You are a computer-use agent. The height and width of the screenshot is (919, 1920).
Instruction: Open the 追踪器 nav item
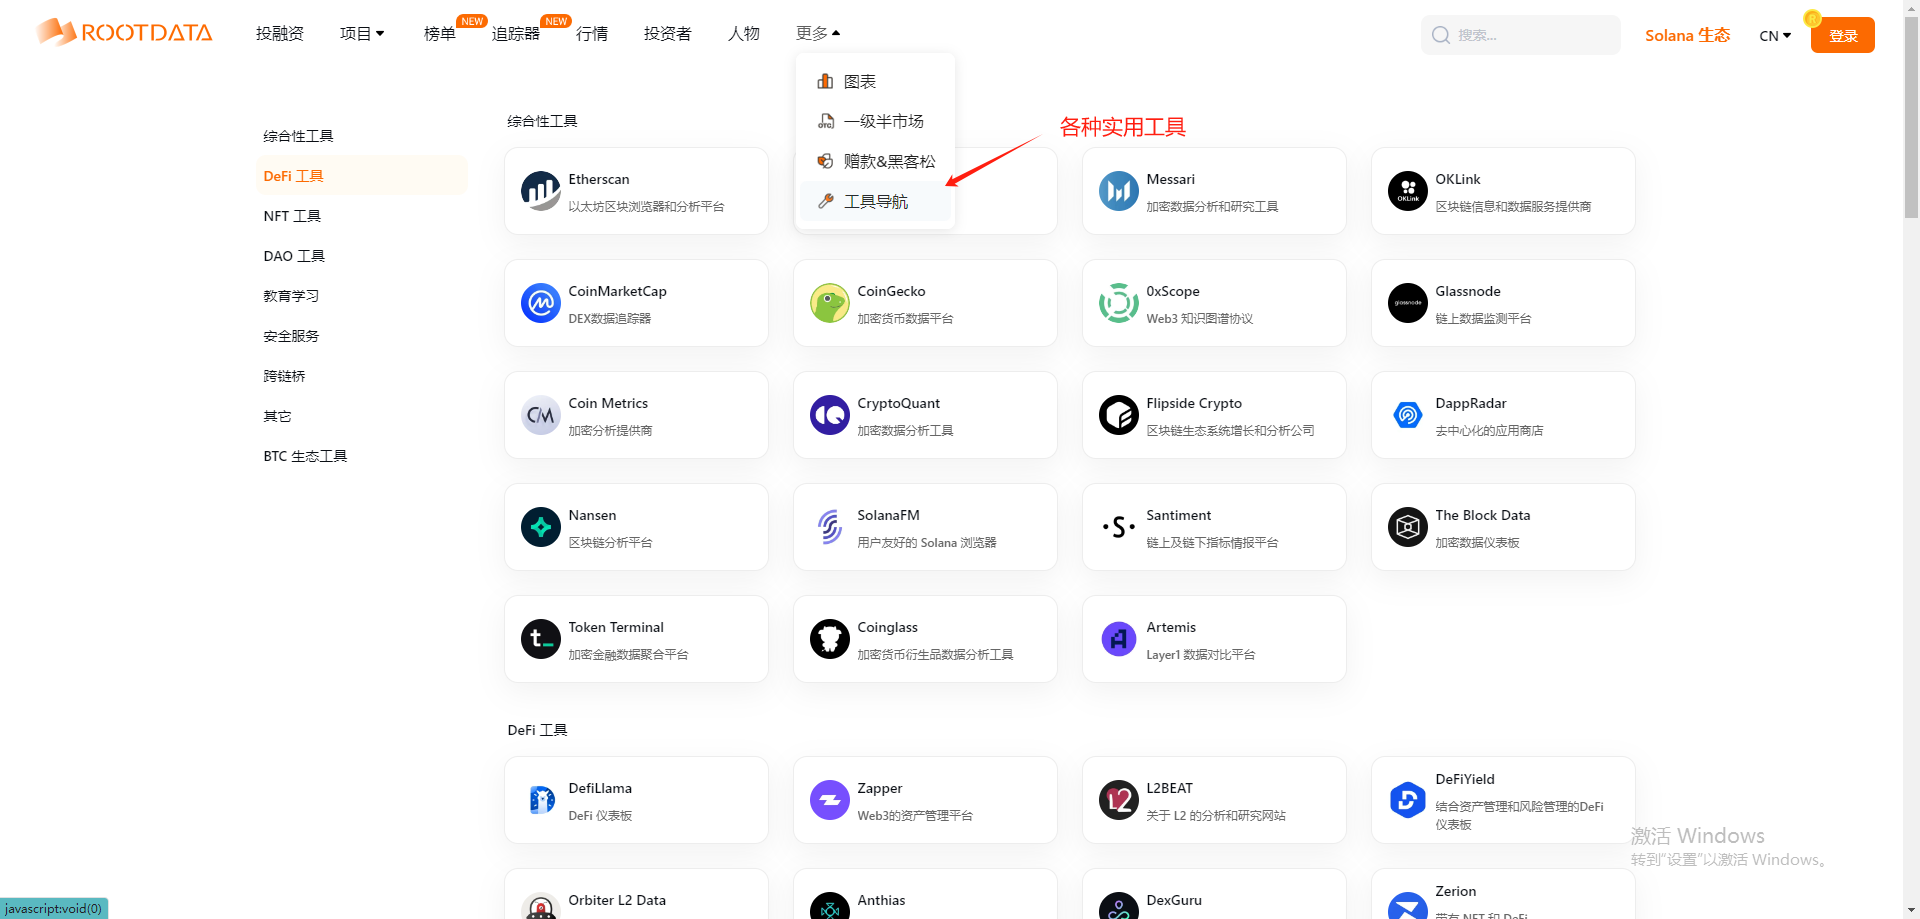(x=515, y=34)
